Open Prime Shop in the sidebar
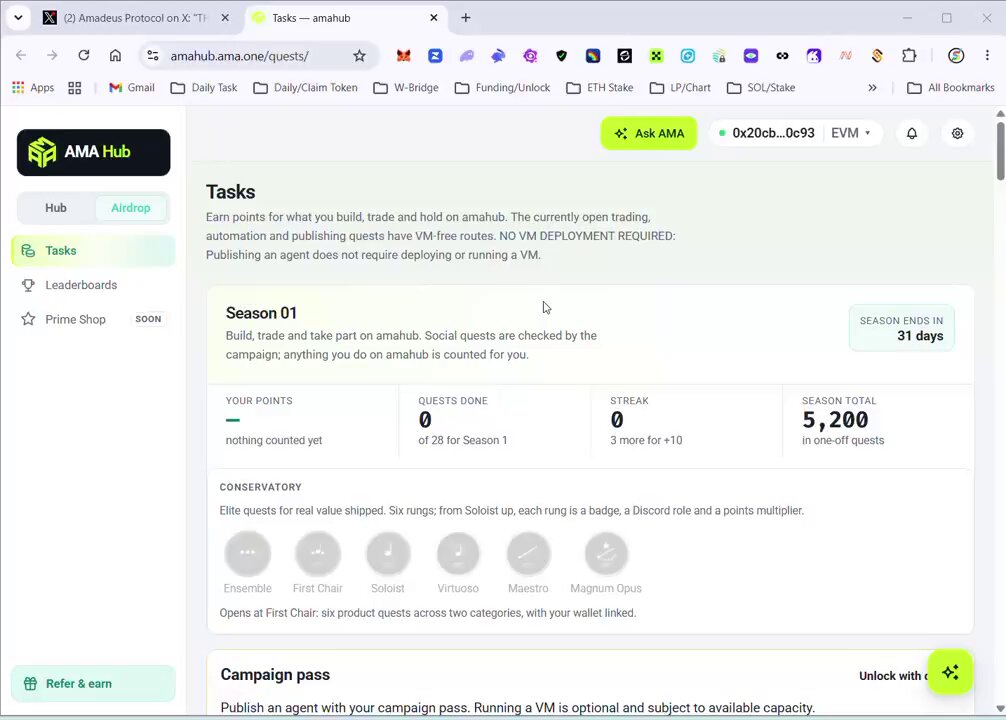This screenshot has width=1006, height=720. (94, 319)
